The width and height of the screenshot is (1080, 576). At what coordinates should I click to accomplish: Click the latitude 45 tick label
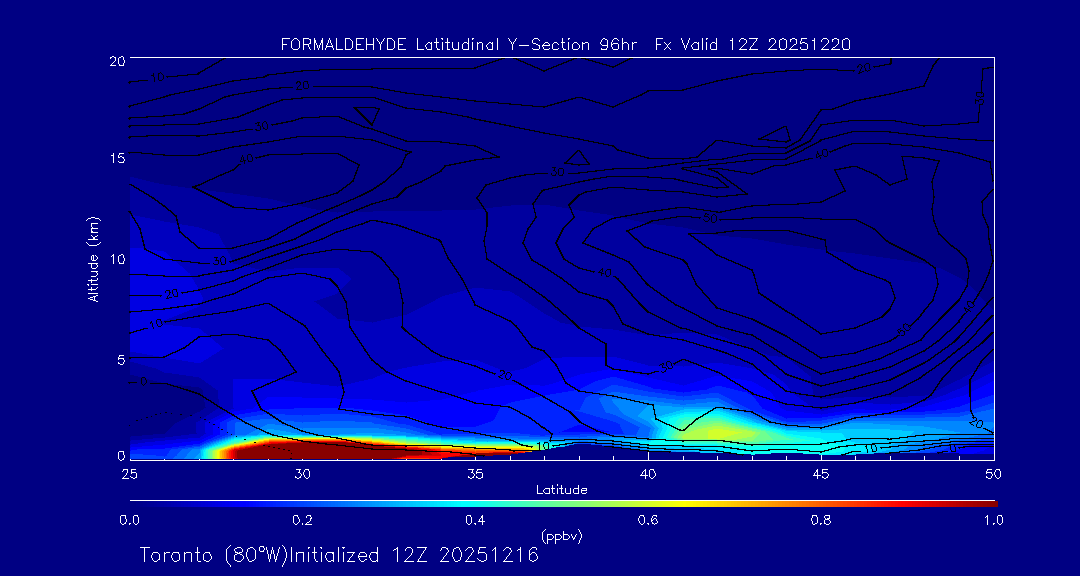pos(821,473)
